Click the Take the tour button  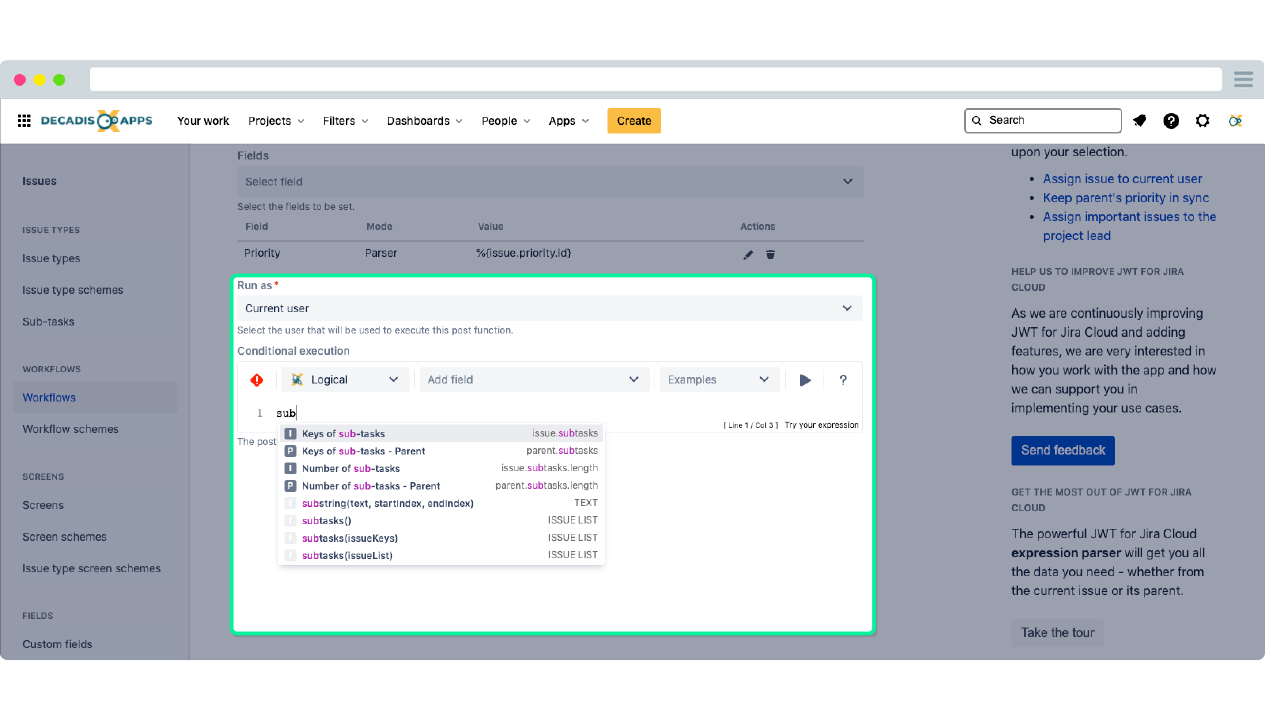1057,632
